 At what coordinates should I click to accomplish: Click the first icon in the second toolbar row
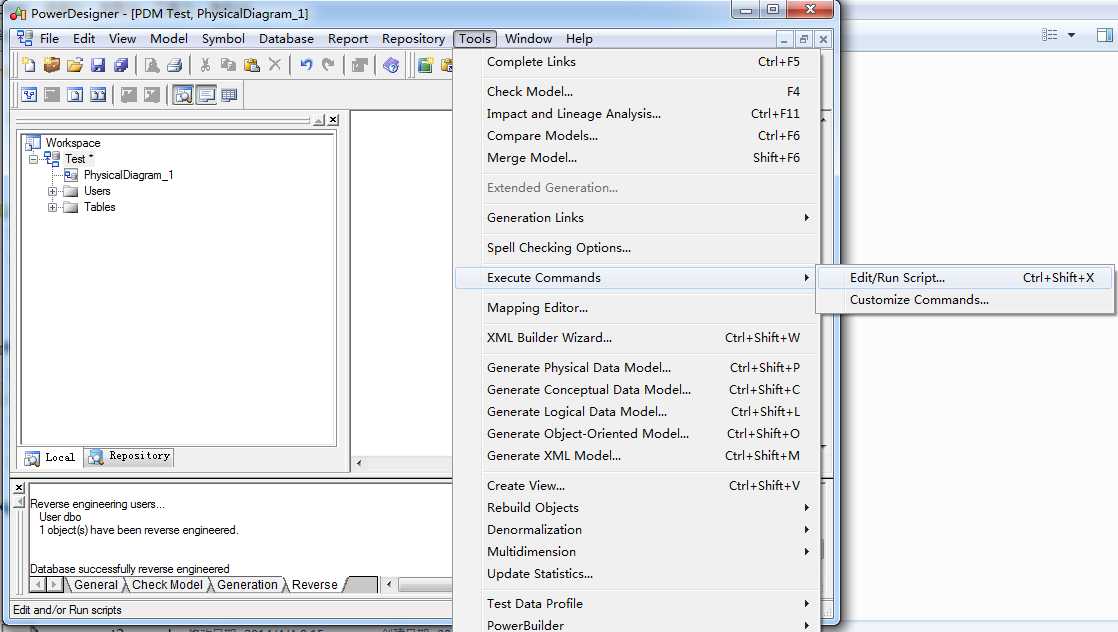tap(29, 95)
